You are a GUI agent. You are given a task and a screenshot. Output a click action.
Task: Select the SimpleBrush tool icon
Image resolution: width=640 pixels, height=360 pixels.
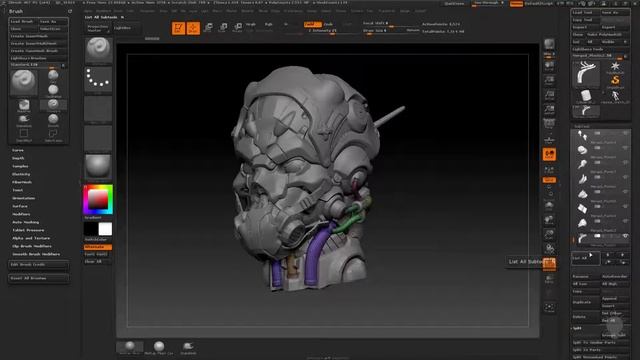(615, 81)
